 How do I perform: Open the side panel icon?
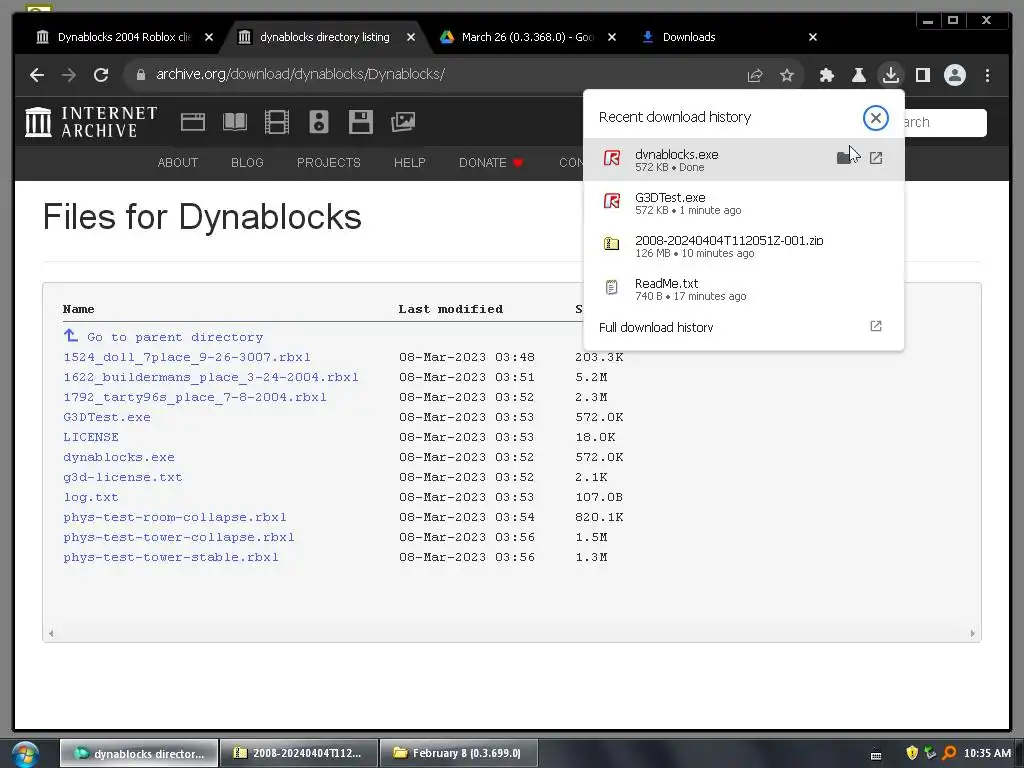click(923, 75)
